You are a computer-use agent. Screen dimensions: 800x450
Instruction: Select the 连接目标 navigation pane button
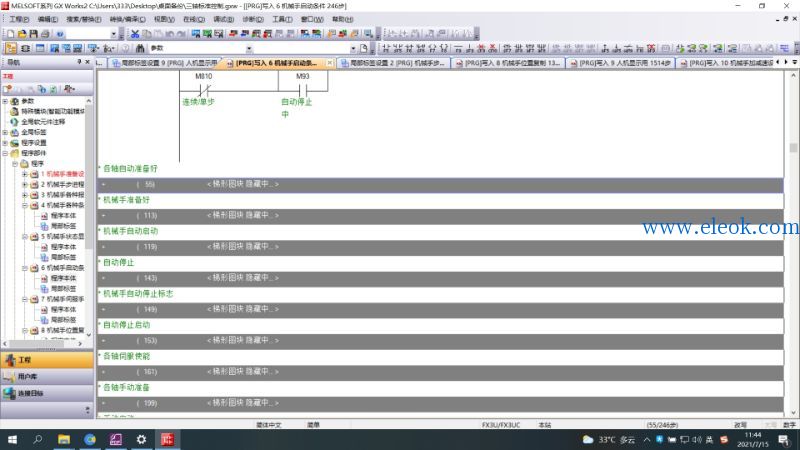46,393
